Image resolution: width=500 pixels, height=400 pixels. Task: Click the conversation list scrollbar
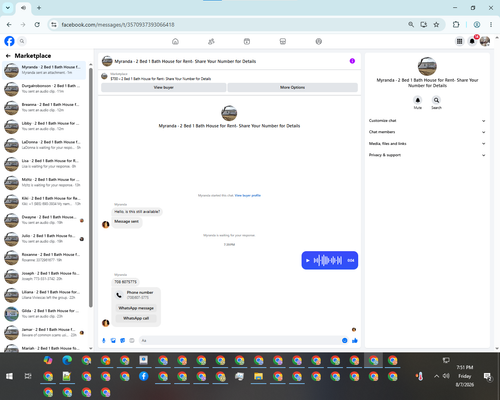tap(91, 188)
